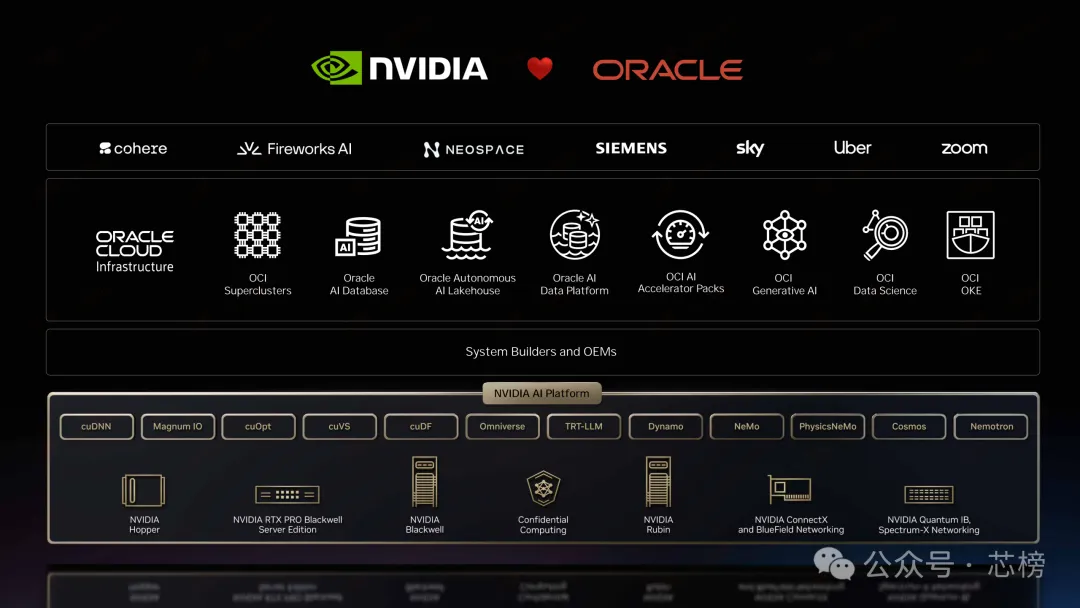1080x608 pixels.
Task: Open the Oracle AI Data Platform icon
Action: 575,234
